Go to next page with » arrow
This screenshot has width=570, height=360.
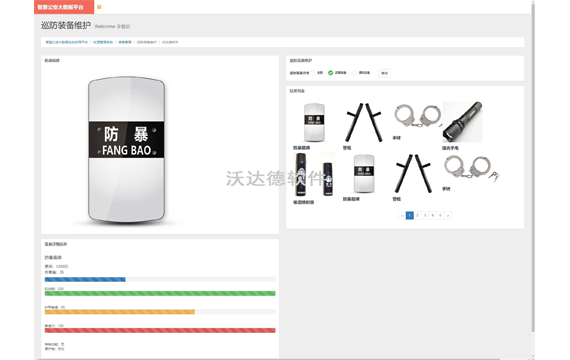448,215
